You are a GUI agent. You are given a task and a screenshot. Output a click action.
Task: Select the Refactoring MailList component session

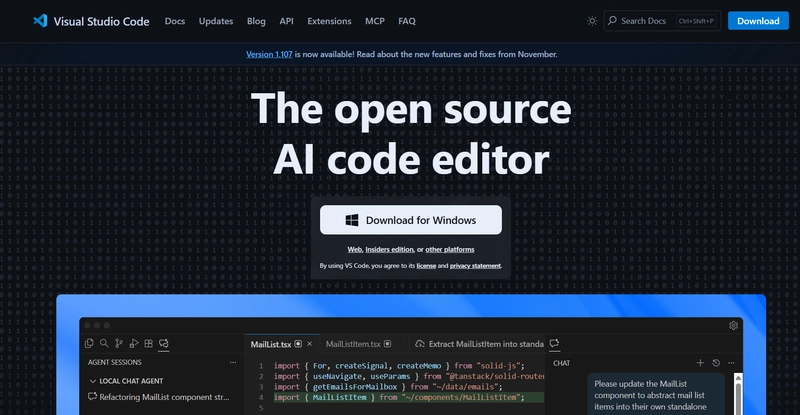161,397
